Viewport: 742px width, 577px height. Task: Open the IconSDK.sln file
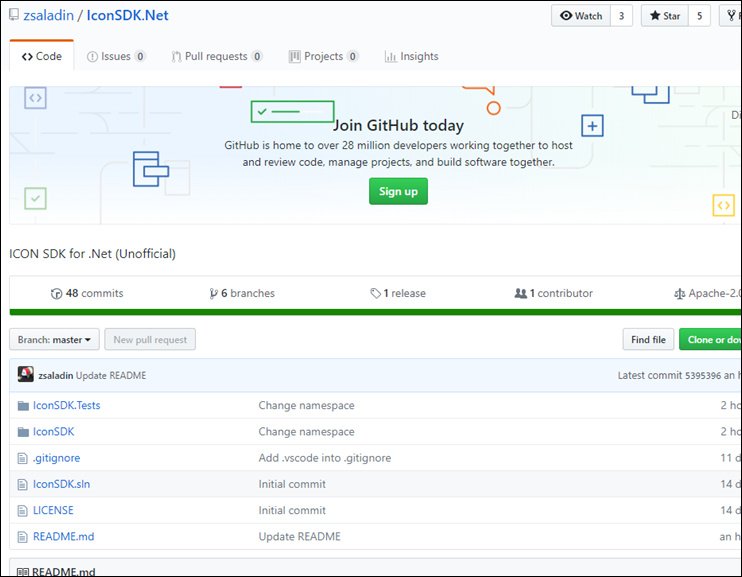click(62, 484)
